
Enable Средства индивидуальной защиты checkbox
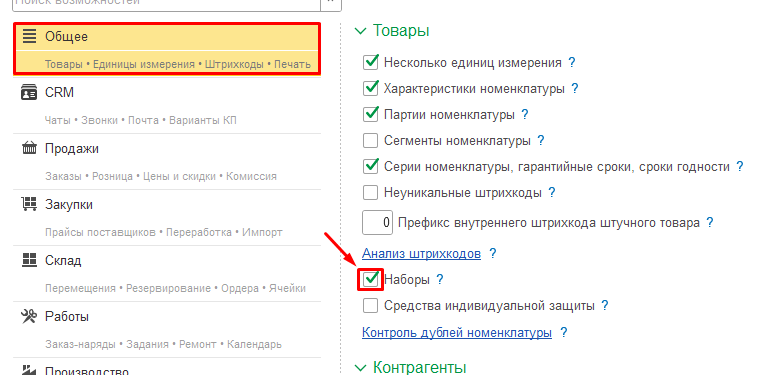tap(370, 306)
